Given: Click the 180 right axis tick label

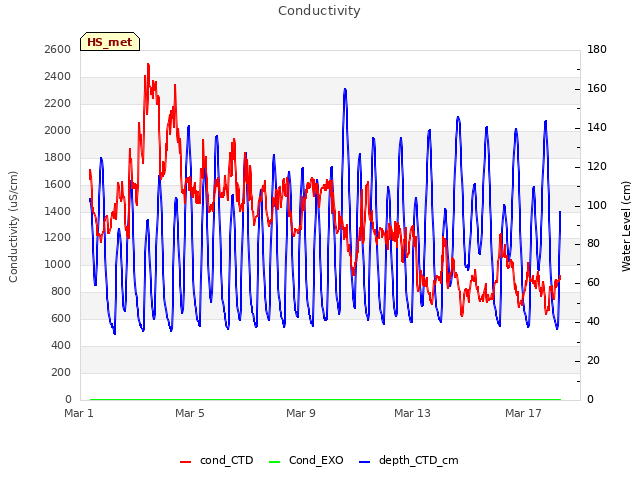Looking at the screenshot, I should [x=597, y=49].
